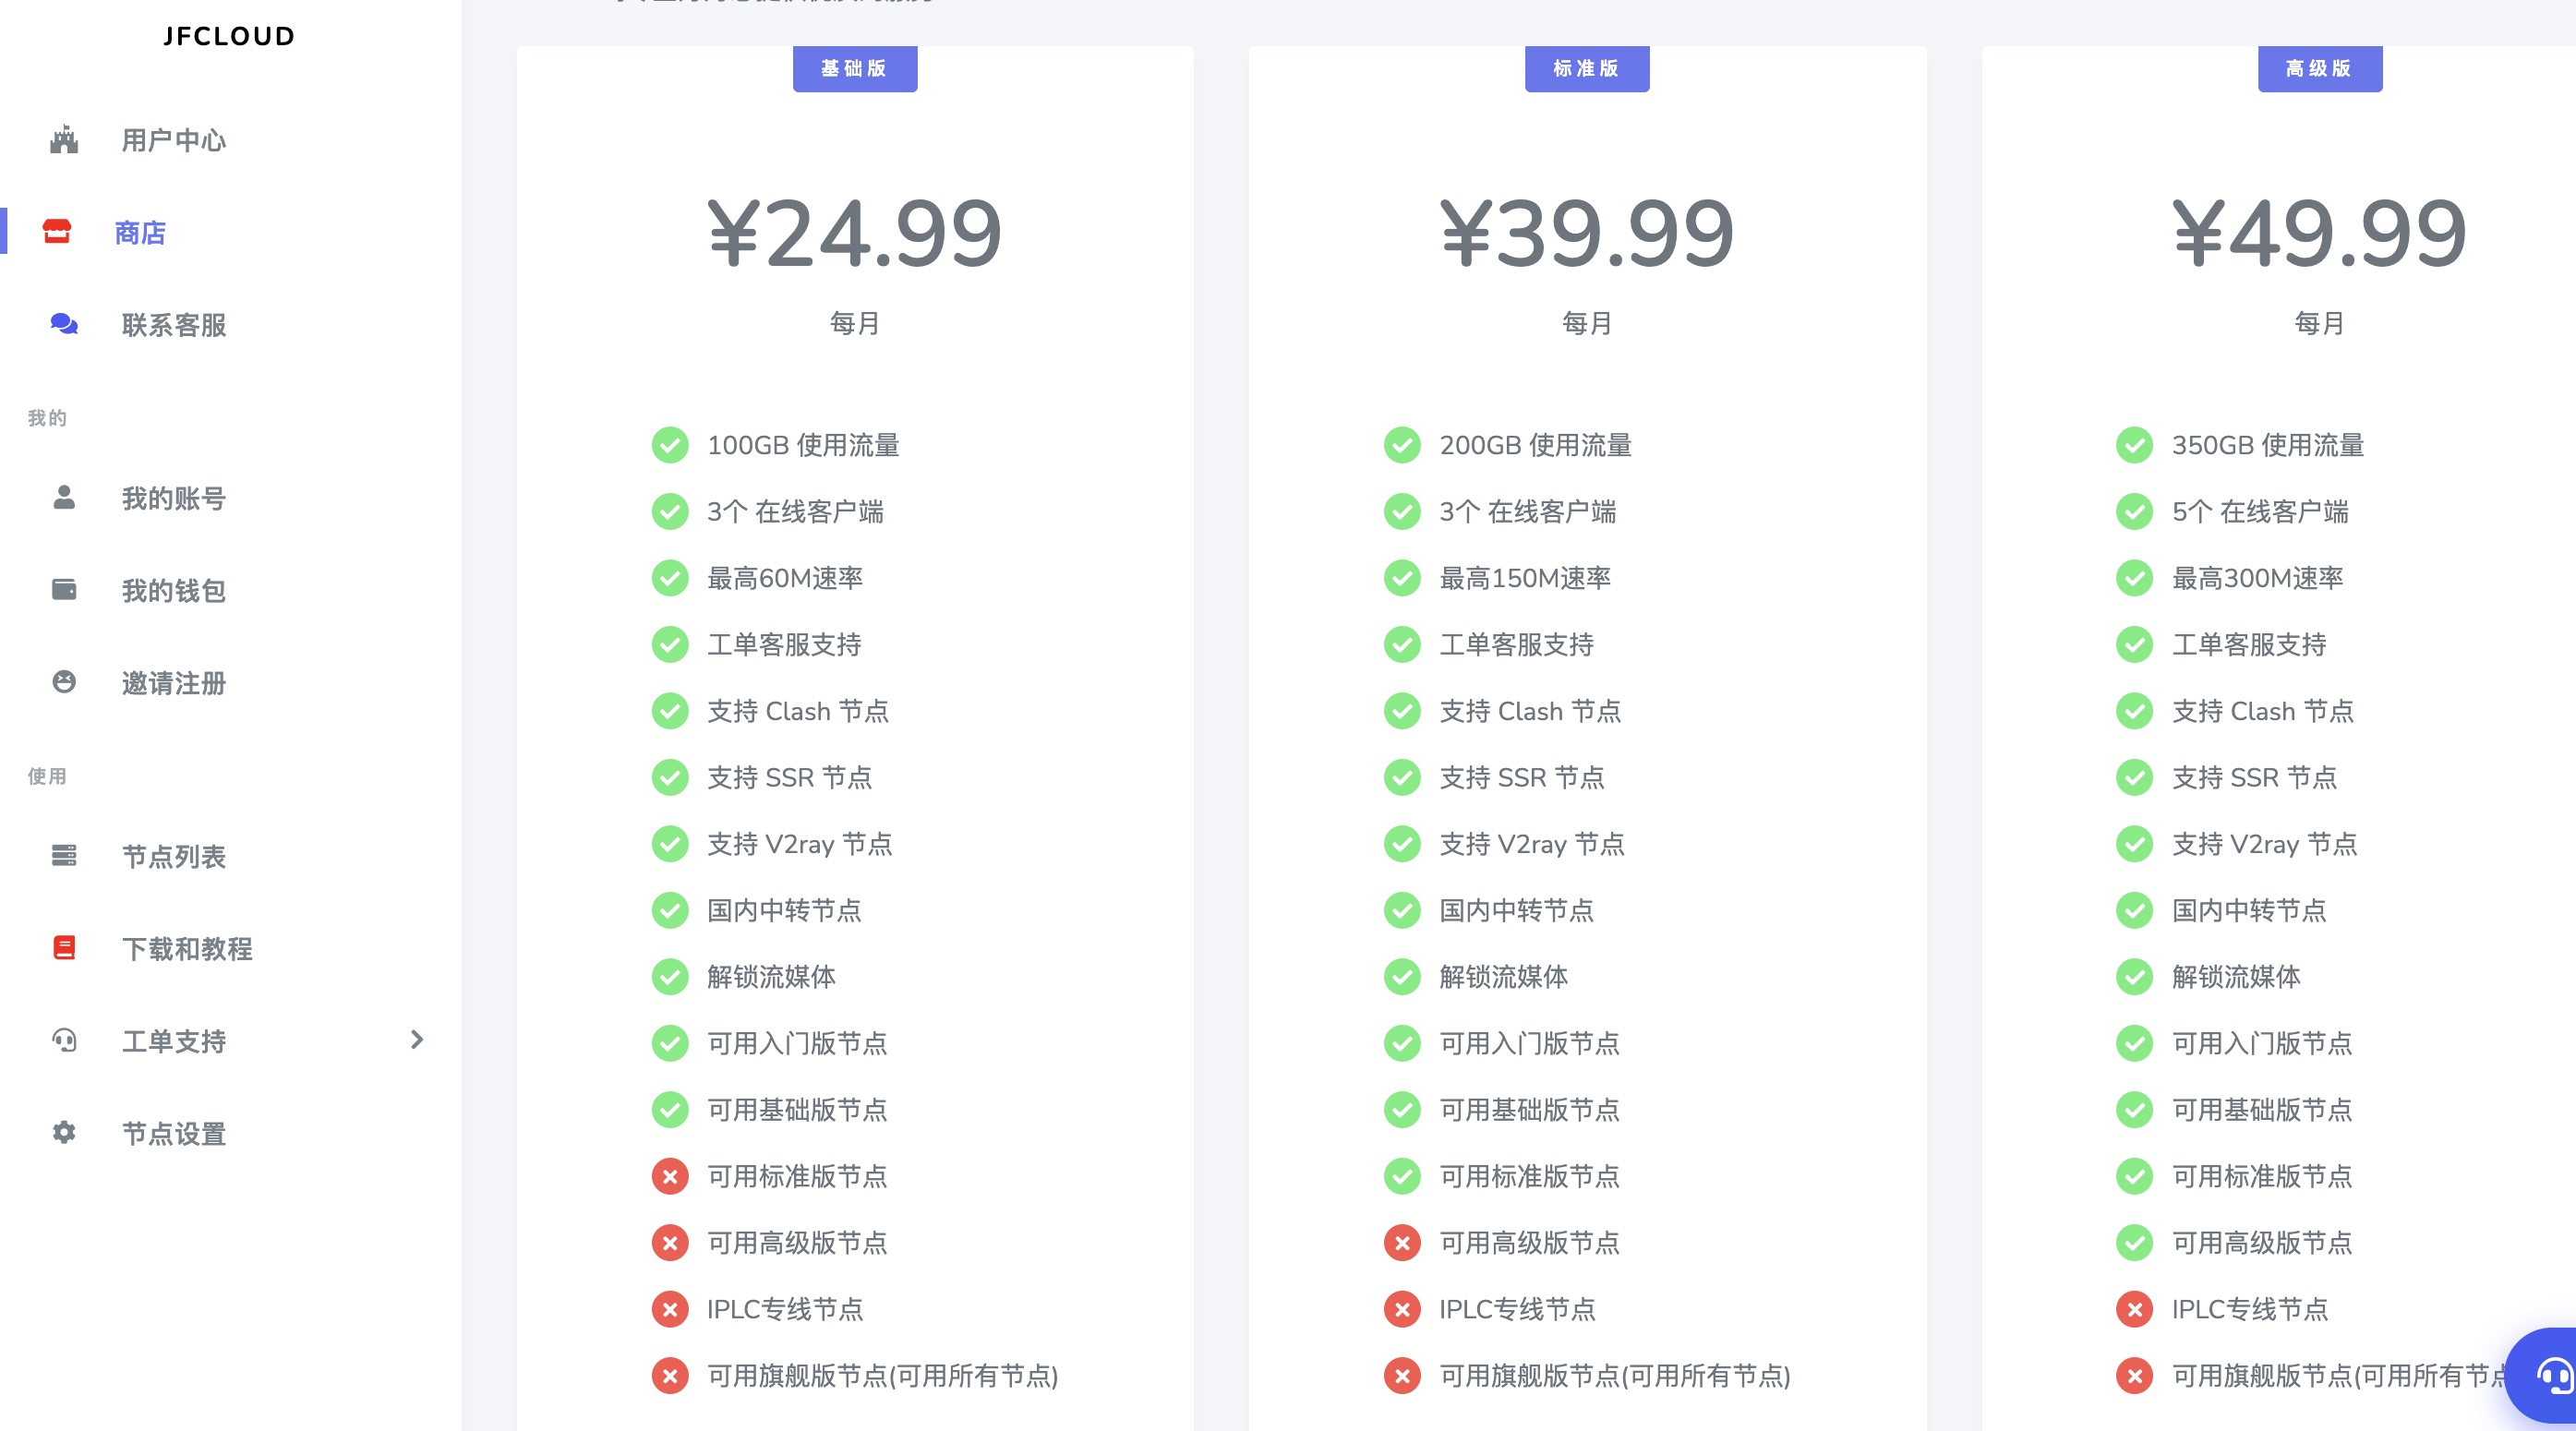The image size is (2576, 1431).
Task: Click the 高级版 plan badge
Action: [2320, 68]
